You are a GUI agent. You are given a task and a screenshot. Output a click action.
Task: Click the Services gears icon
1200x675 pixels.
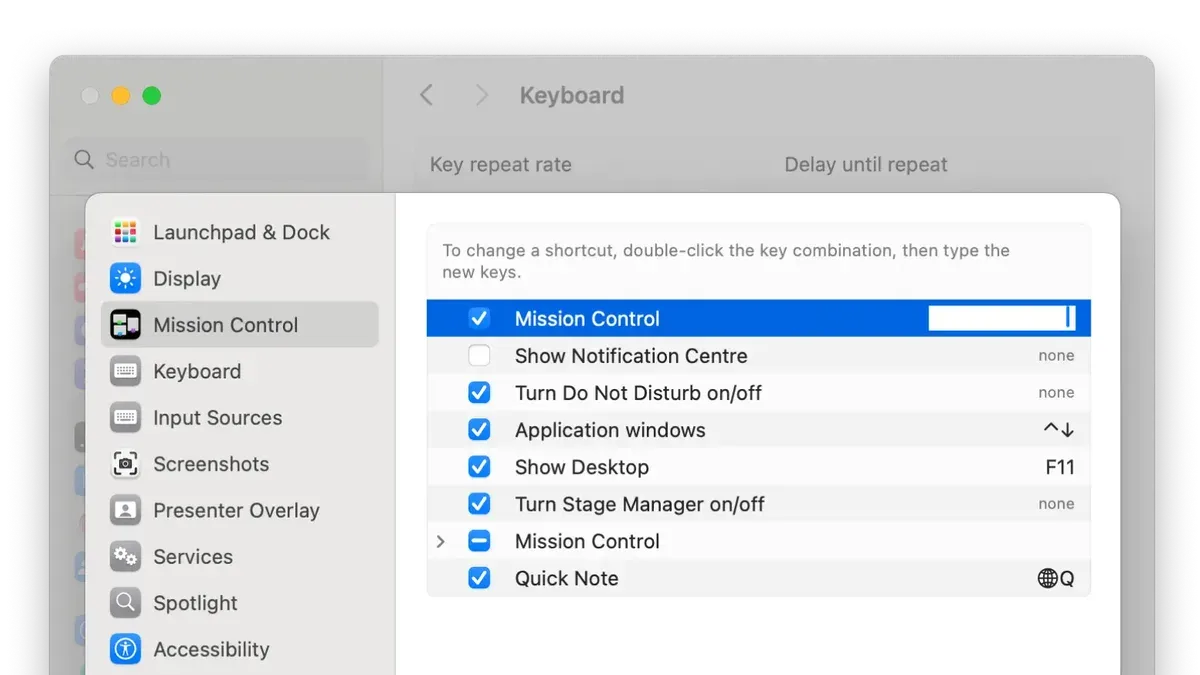(x=125, y=556)
